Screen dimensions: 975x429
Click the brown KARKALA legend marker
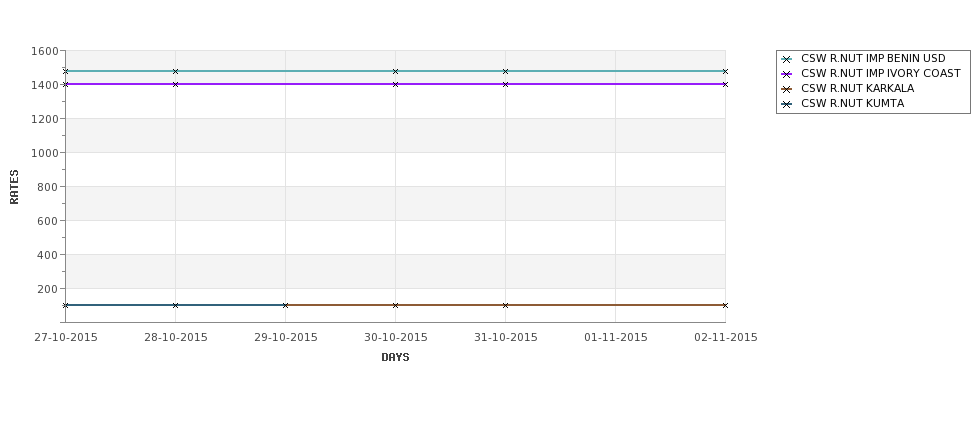click(x=786, y=89)
